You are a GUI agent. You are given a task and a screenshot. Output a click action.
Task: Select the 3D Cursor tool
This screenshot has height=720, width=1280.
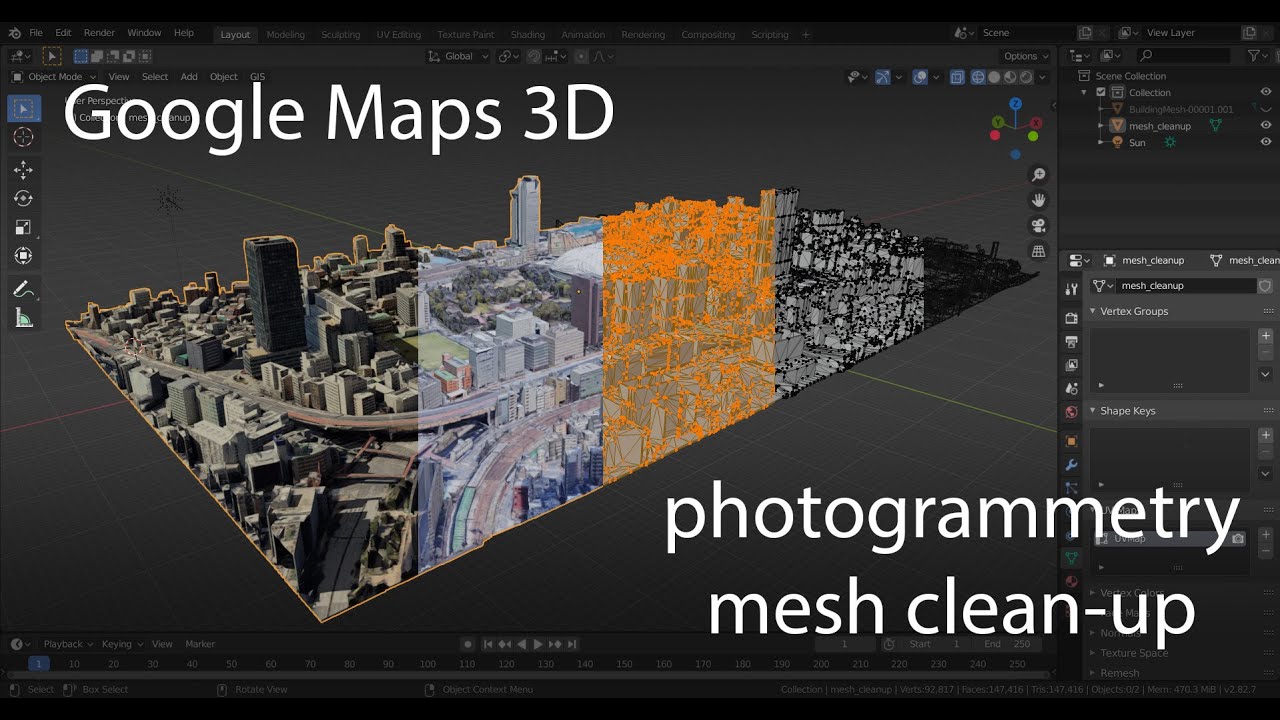tap(24, 137)
